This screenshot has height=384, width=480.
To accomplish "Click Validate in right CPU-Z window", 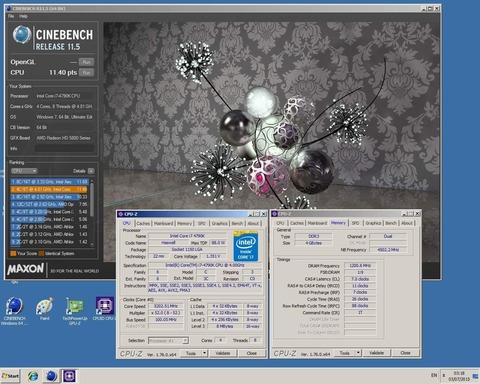I will click(x=376, y=353).
